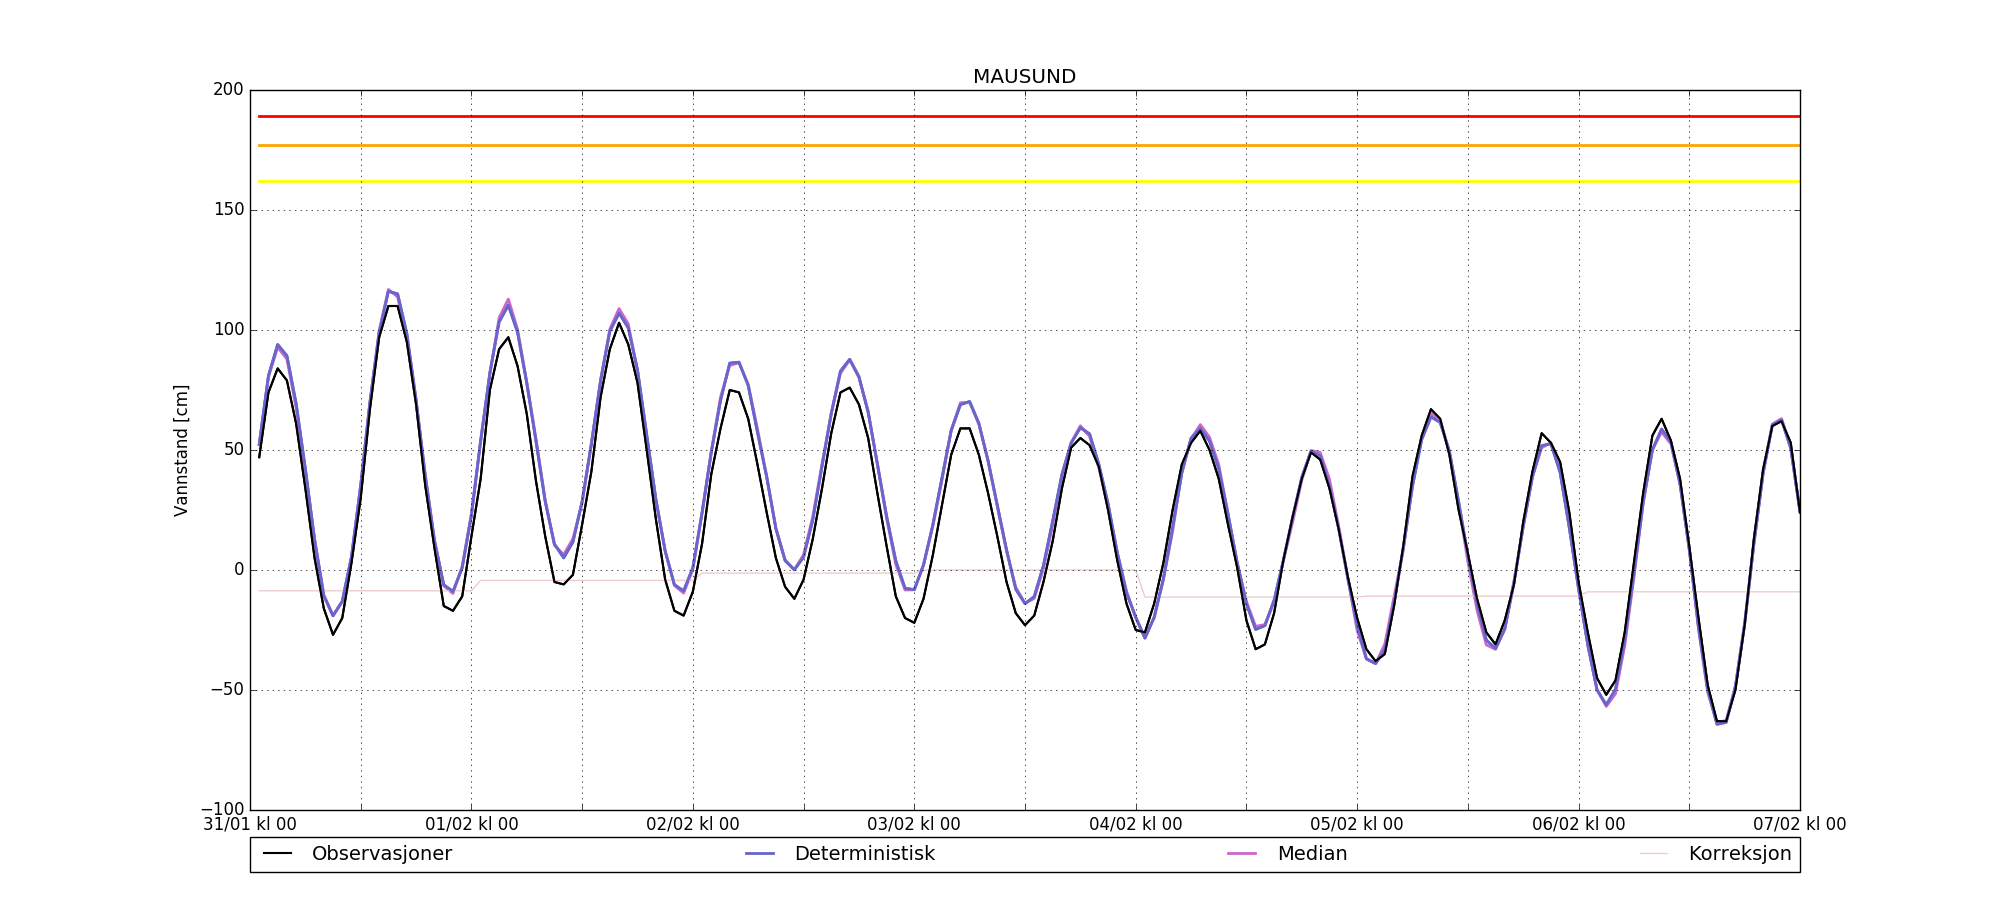Click the 31/01 kl 00 x-axis tick label
2000x900 pixels.
(250, 825)
